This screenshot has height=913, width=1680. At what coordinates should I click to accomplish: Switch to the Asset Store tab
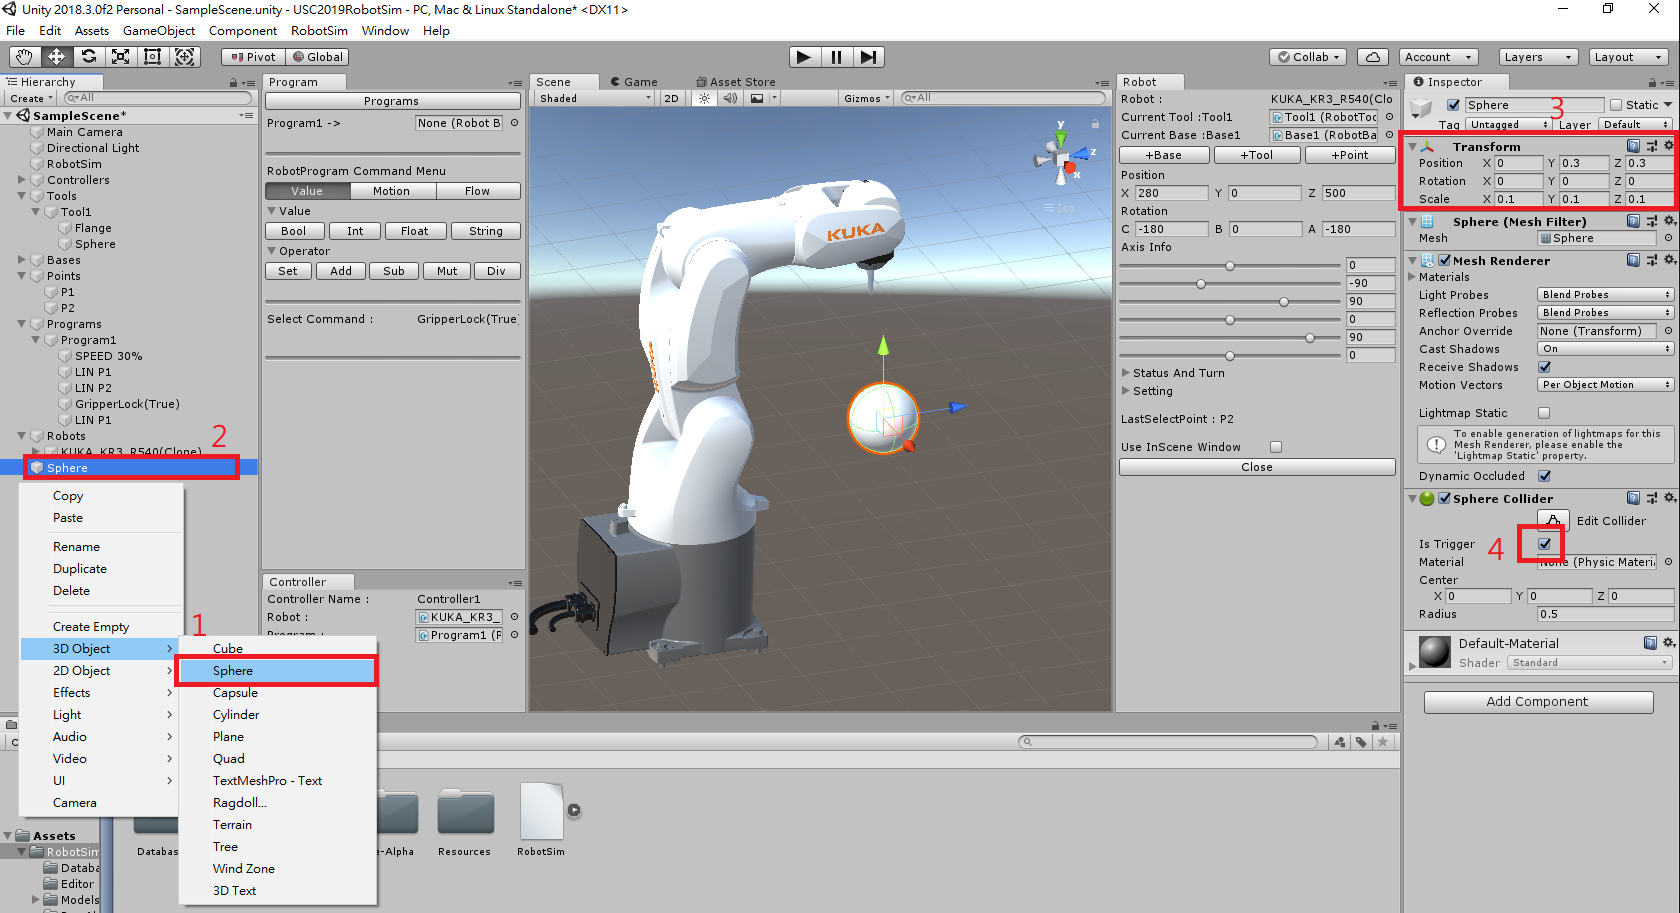[x=735, y=82]
